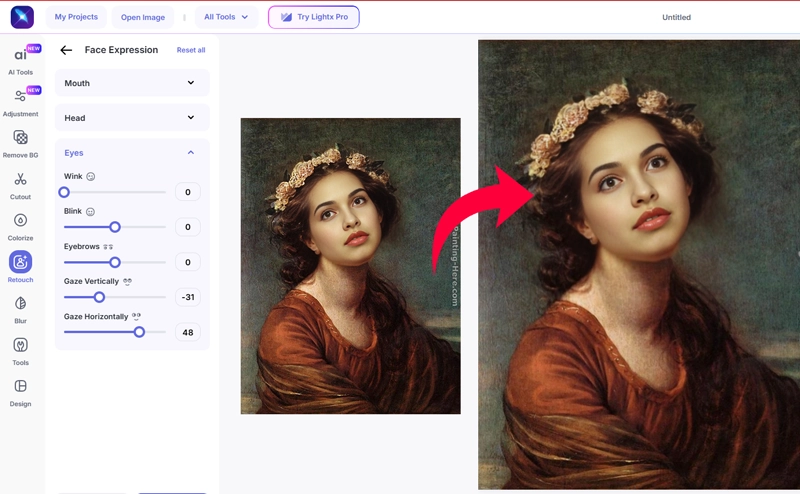Click the Gaze Vertically value -31 field
This screenshot has width=800, height=494.
(188, 297)
